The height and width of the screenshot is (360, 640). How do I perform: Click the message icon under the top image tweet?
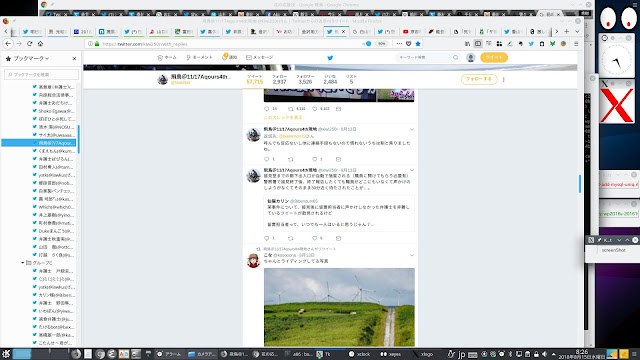point(338,109)
